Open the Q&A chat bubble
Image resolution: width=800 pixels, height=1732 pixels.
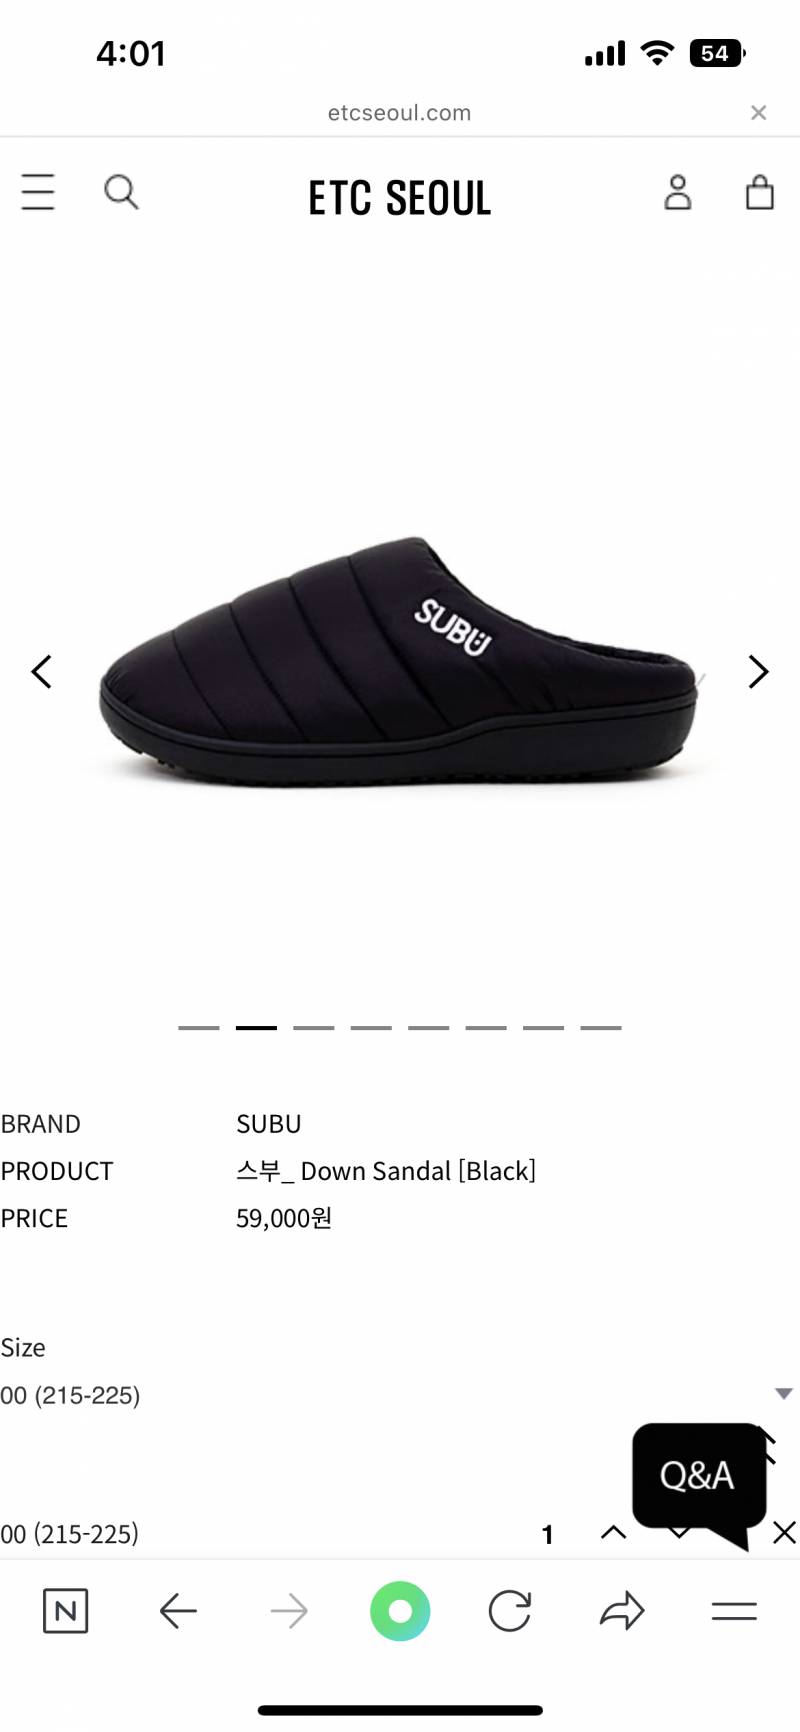699,1476
